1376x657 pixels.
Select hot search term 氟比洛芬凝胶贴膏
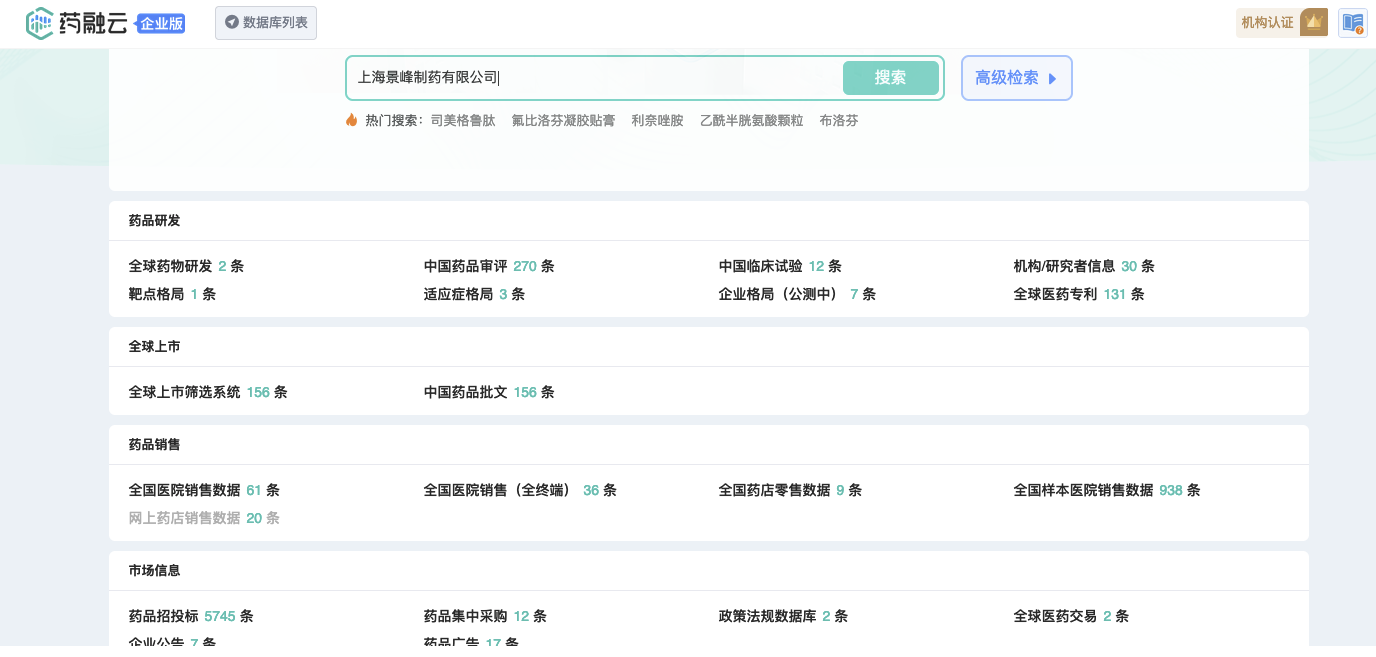(563, 121)
